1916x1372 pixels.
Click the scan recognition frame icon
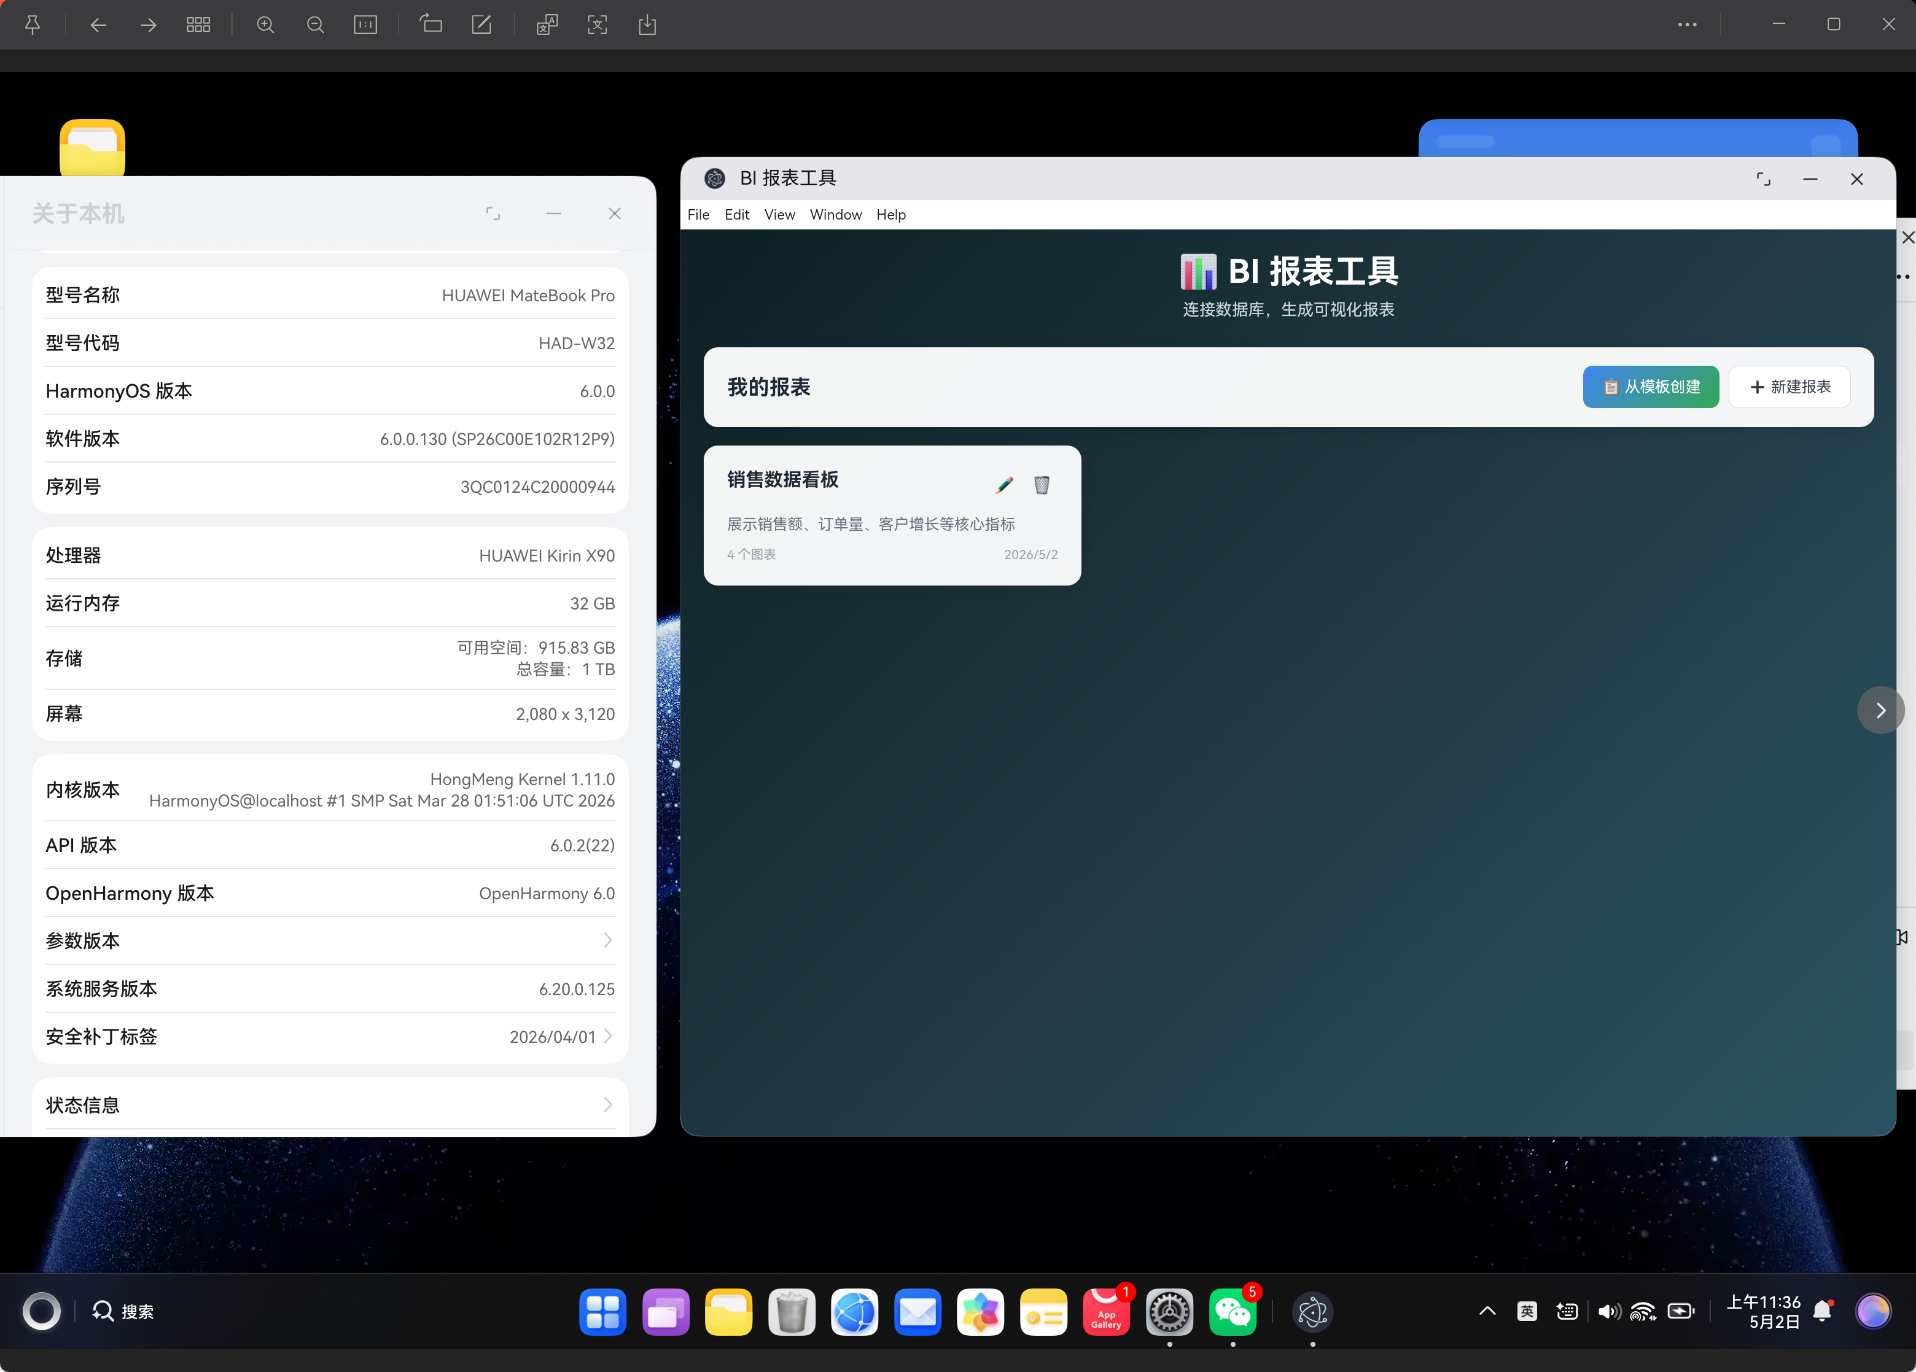tap(597, 25)
